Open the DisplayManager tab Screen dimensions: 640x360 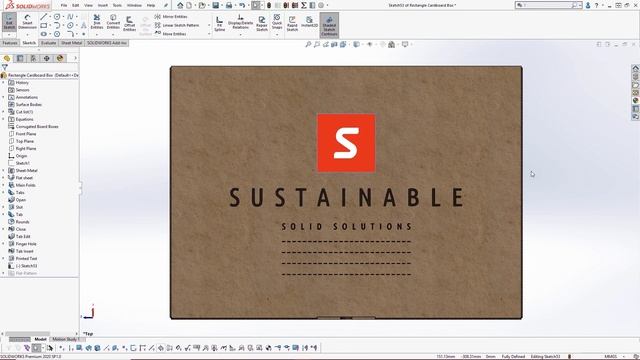point(60,58)
